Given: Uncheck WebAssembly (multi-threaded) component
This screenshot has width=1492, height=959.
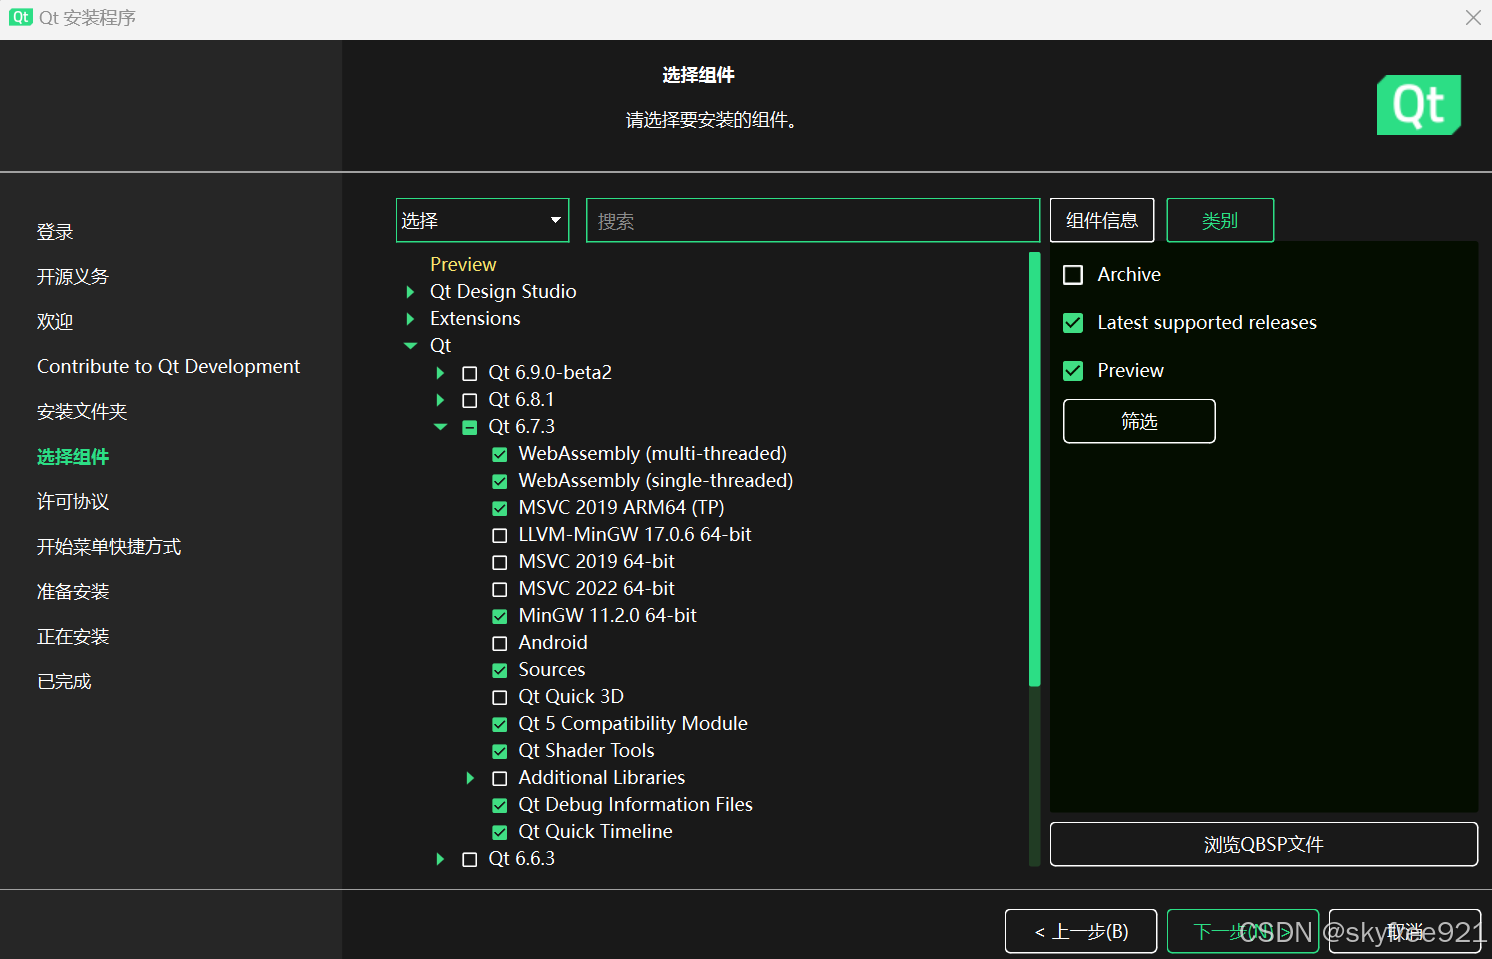Looking at the screenshot, I should click(500, 454).
